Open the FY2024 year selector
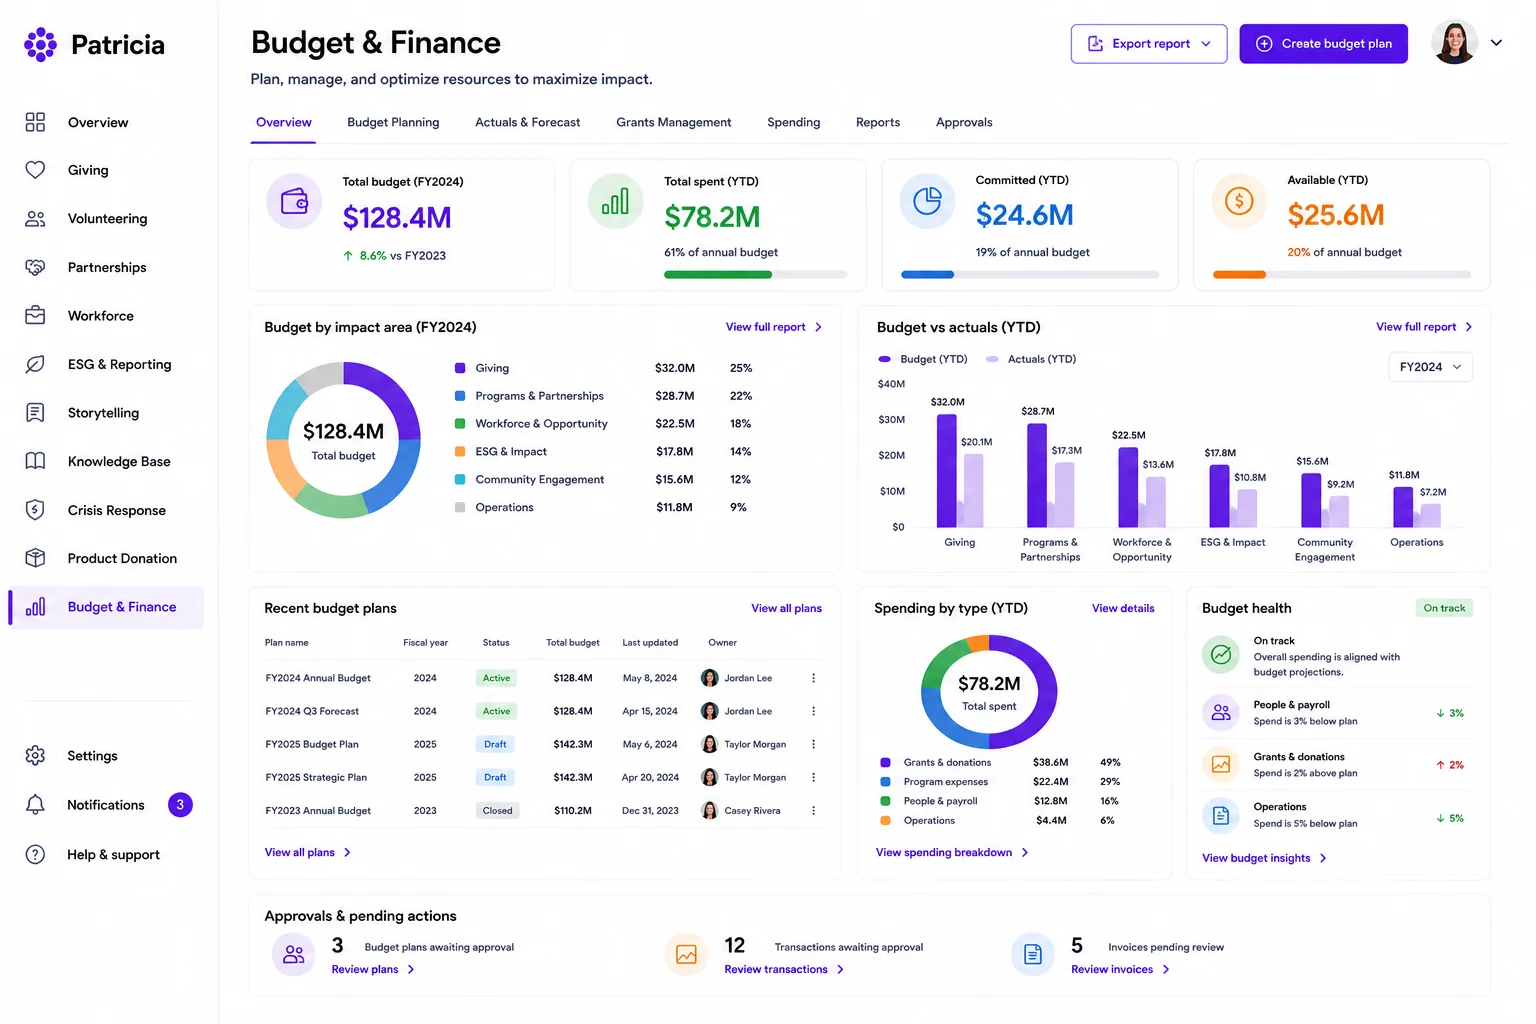 click(1430, 367)
